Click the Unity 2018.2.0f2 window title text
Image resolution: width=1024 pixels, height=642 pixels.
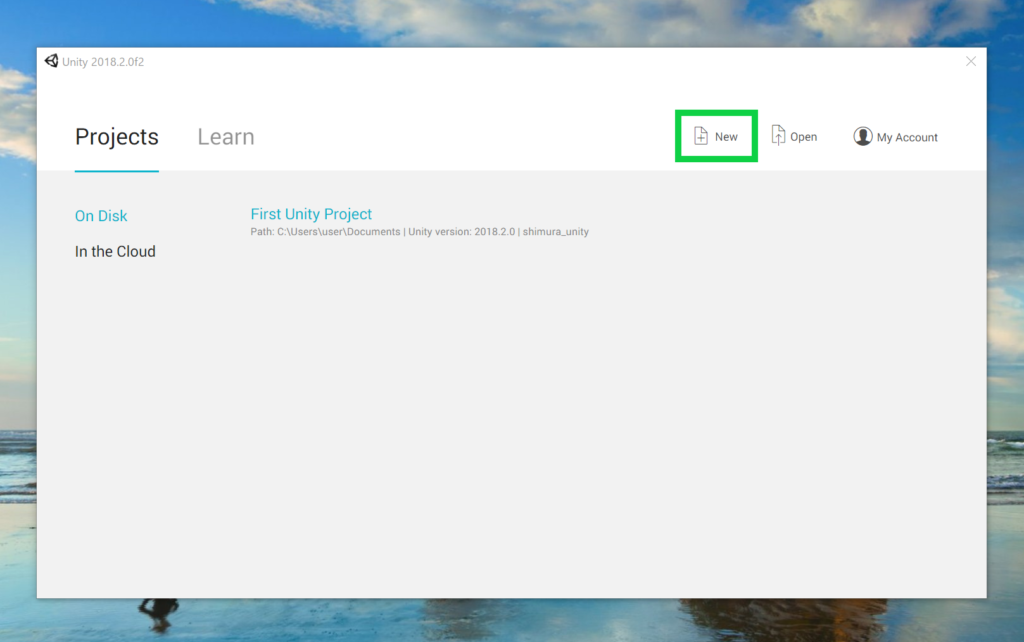103,62
